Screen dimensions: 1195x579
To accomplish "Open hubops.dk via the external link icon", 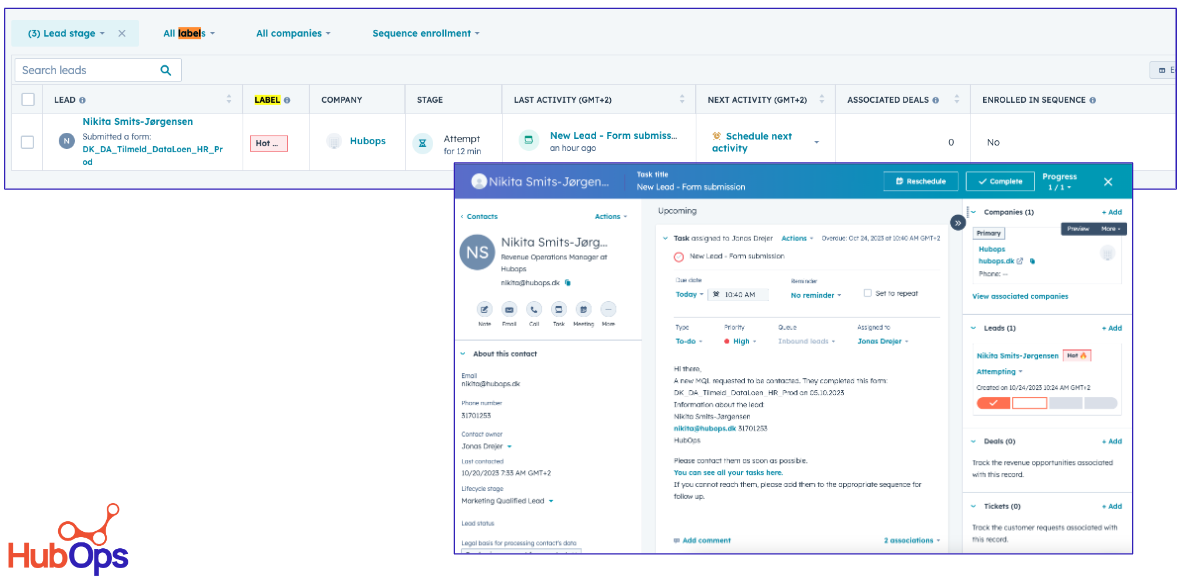I will coord(1020,261).
